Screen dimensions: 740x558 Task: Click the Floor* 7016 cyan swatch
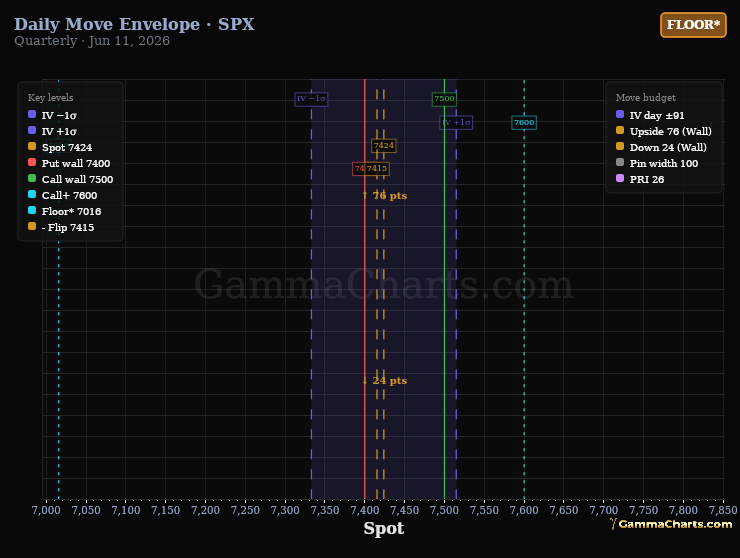click(32, 211)
